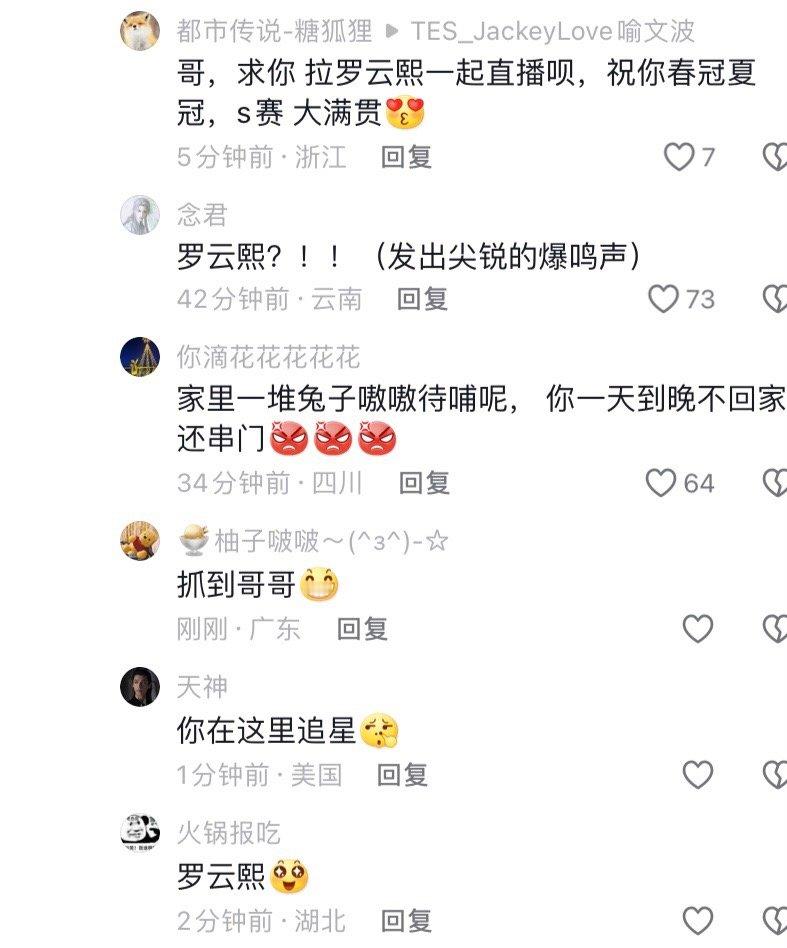Dislike 你滴花花花花花's comment

(775, 482)
